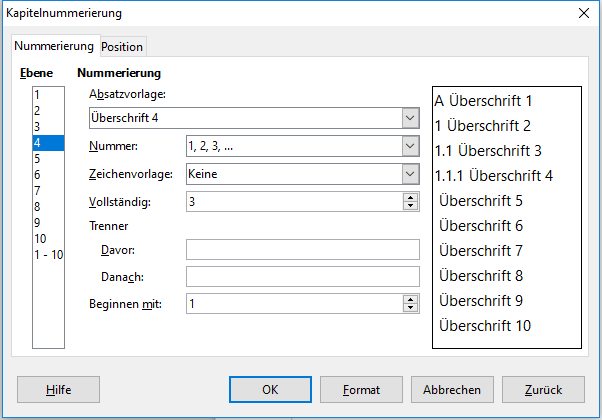Expand the Nummer format dropdown
This screenshot has width=602, height=420.
coord(410,146)
